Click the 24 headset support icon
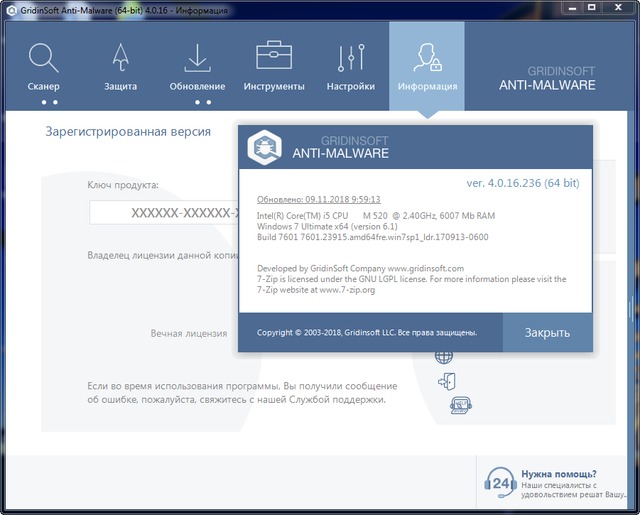Viewport: 640px width, 515px height. (x=499, y=483)
